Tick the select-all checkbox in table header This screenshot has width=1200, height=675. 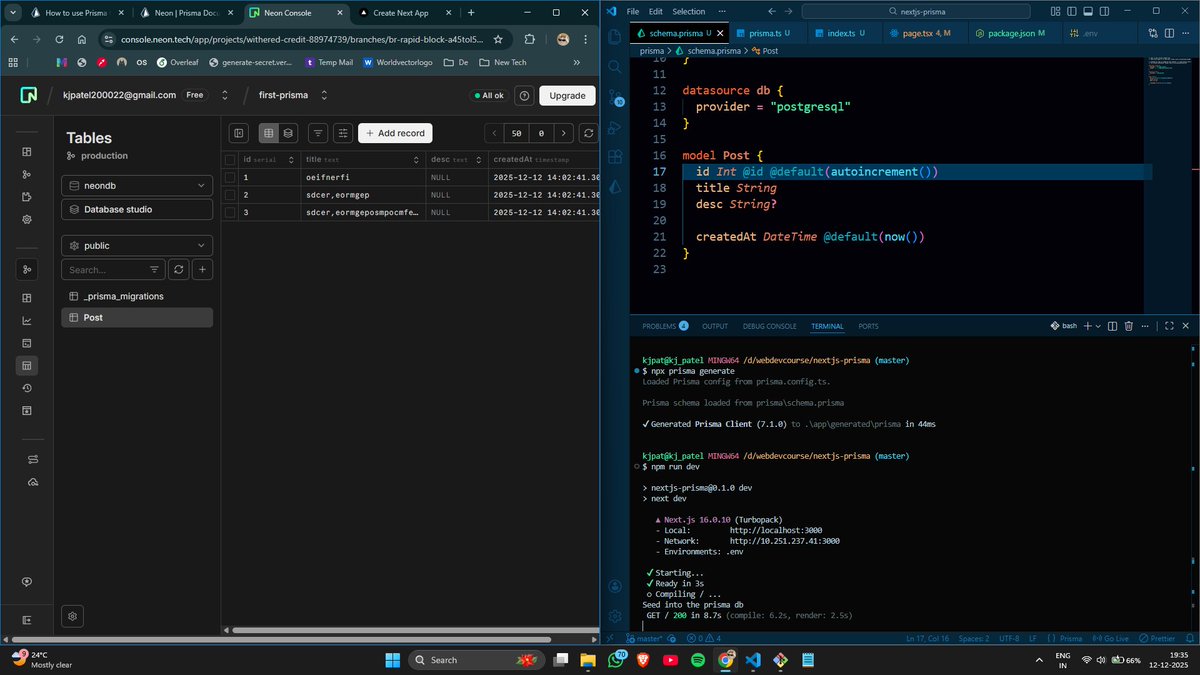[x=230, y=160]
